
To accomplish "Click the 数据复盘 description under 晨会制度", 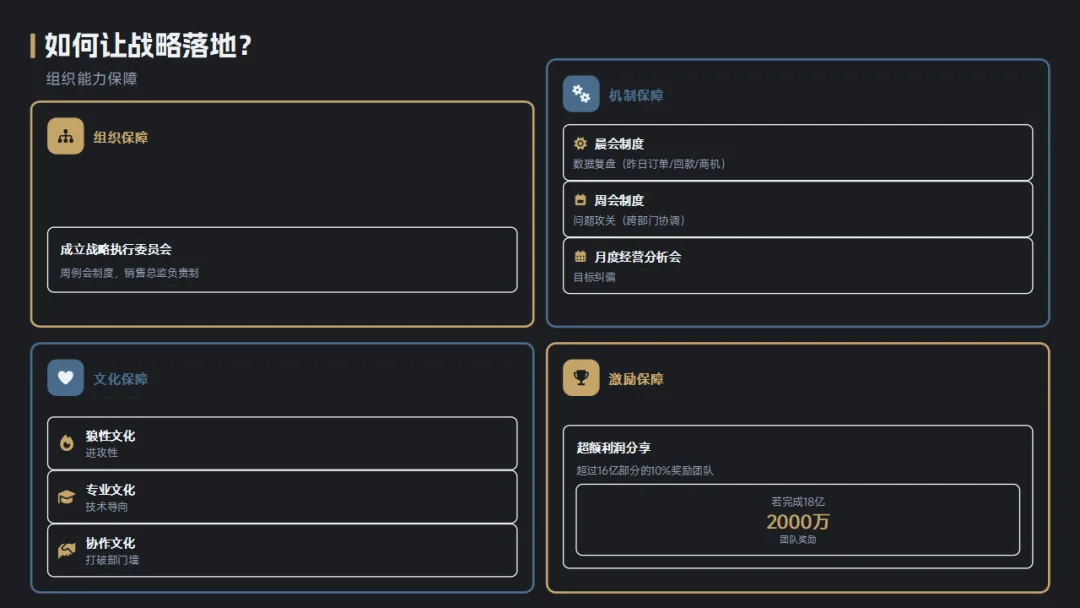I will click(x=649, y=164).
